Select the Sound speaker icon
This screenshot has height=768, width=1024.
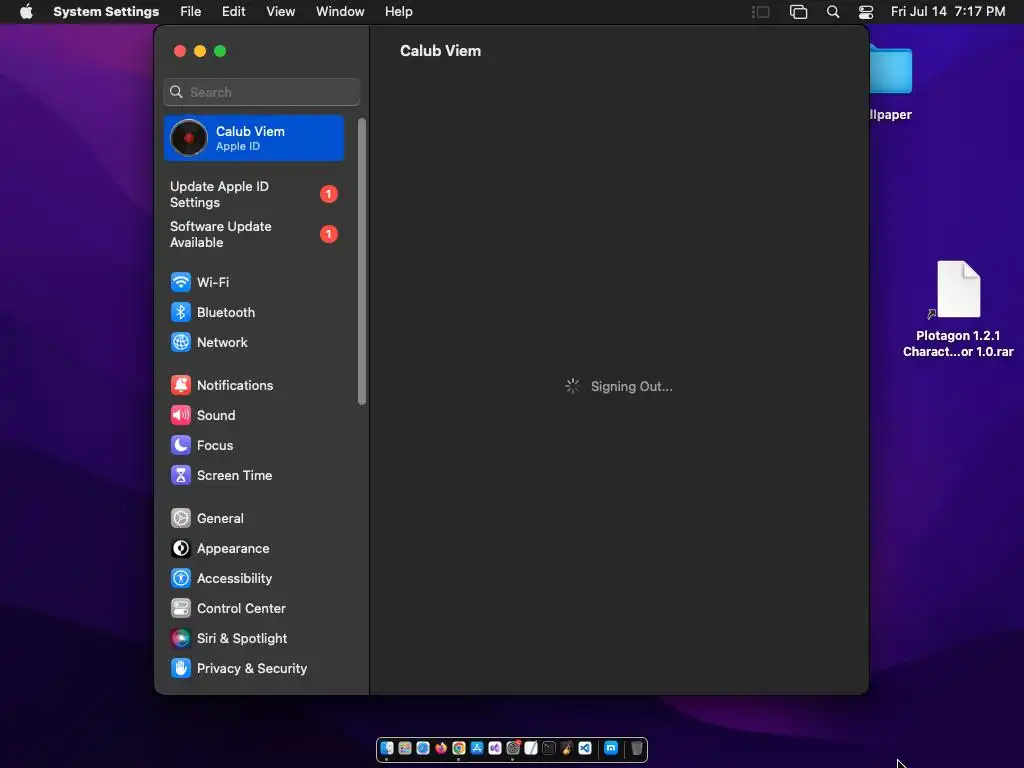coord(181,415)
